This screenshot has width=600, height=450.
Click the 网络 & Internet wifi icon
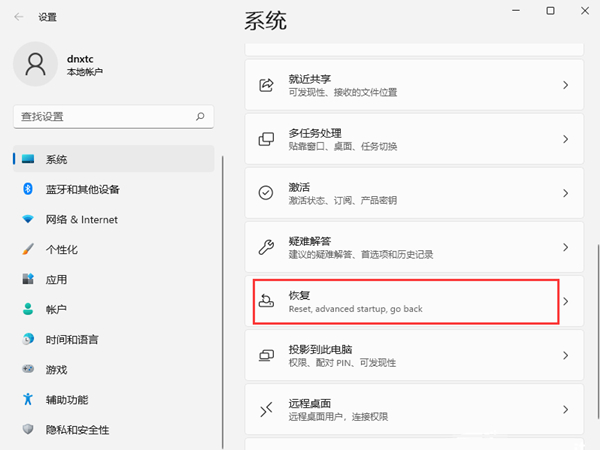coord(28,219)
